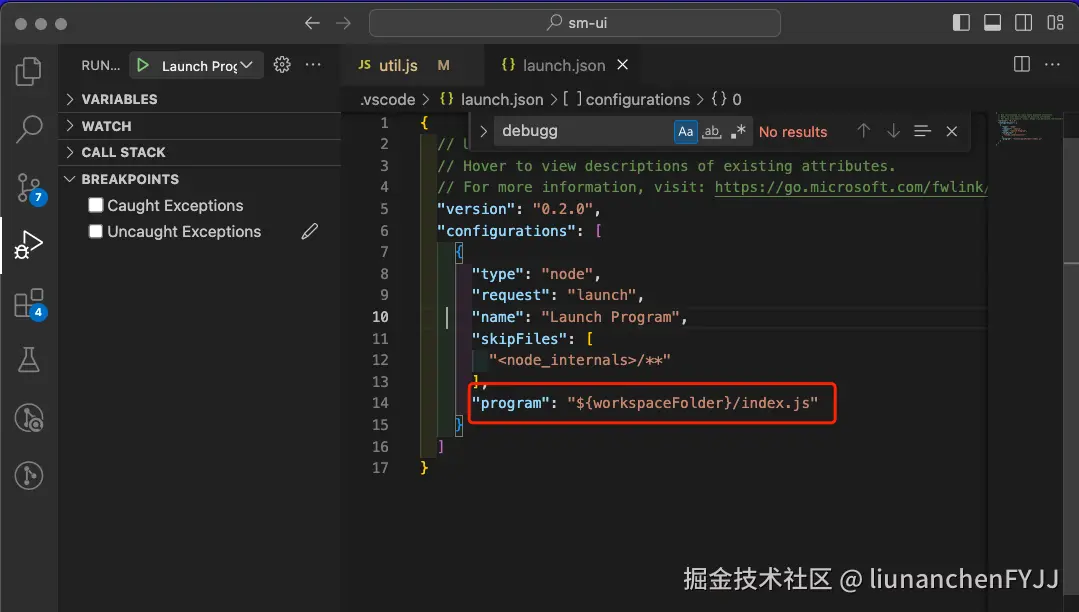Open the go.microsoft.com link in comment
Viewport: 1079px width, 612px height.
coord(851,187)
